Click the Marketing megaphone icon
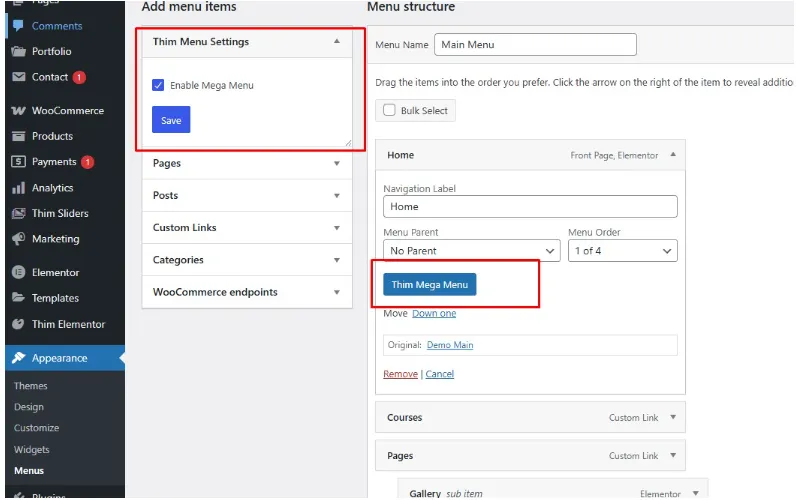Screen dimensions: 797x500 tap(18, 239)
